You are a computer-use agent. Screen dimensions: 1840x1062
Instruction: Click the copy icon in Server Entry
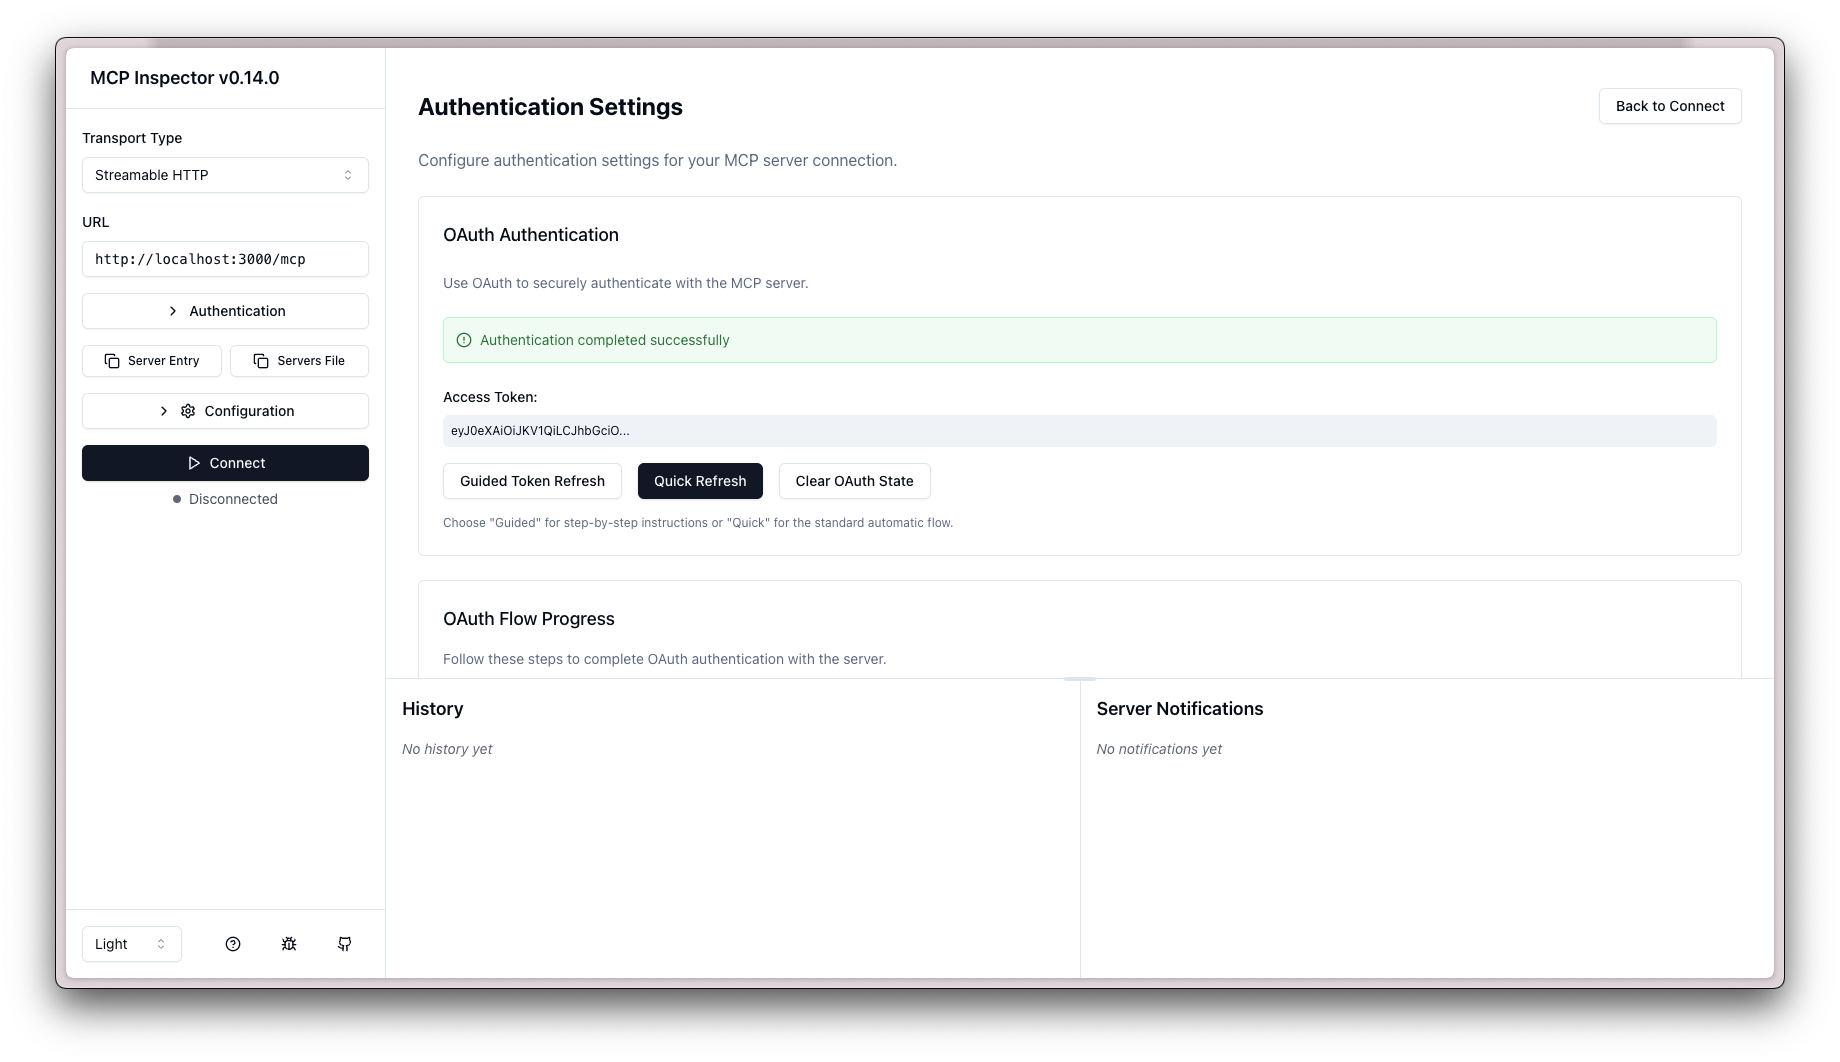click(112, 361)
